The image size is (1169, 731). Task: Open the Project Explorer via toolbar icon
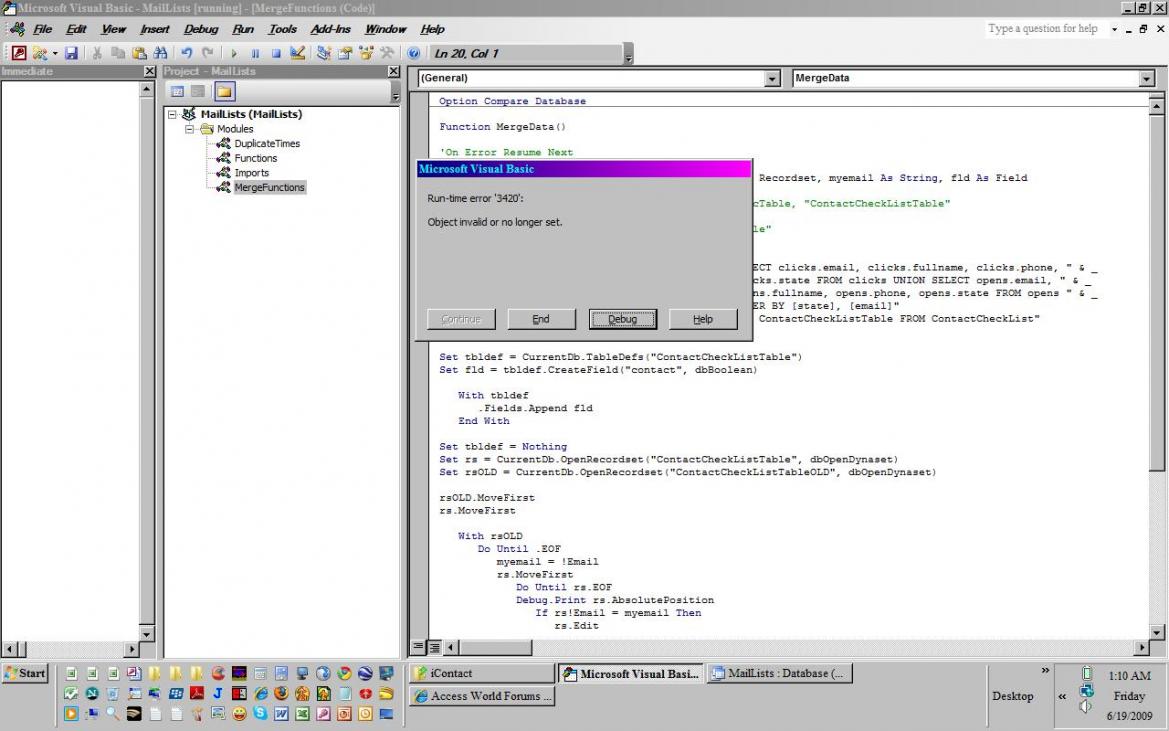324,53
